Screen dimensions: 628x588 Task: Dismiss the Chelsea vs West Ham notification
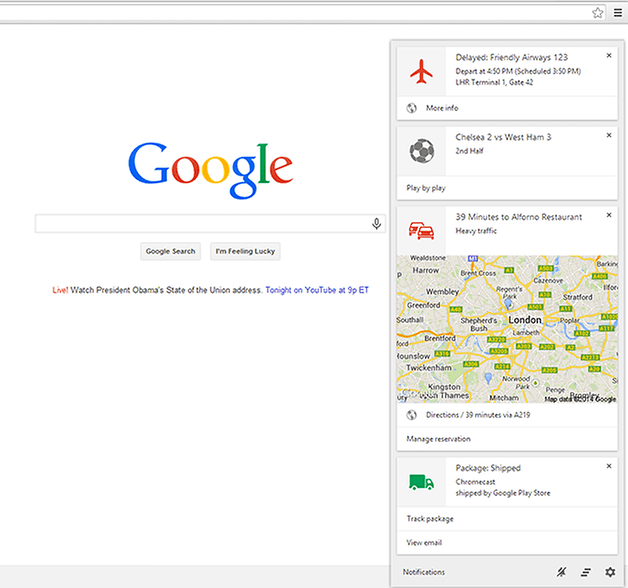pyautogui.click(x=609, y=135)
